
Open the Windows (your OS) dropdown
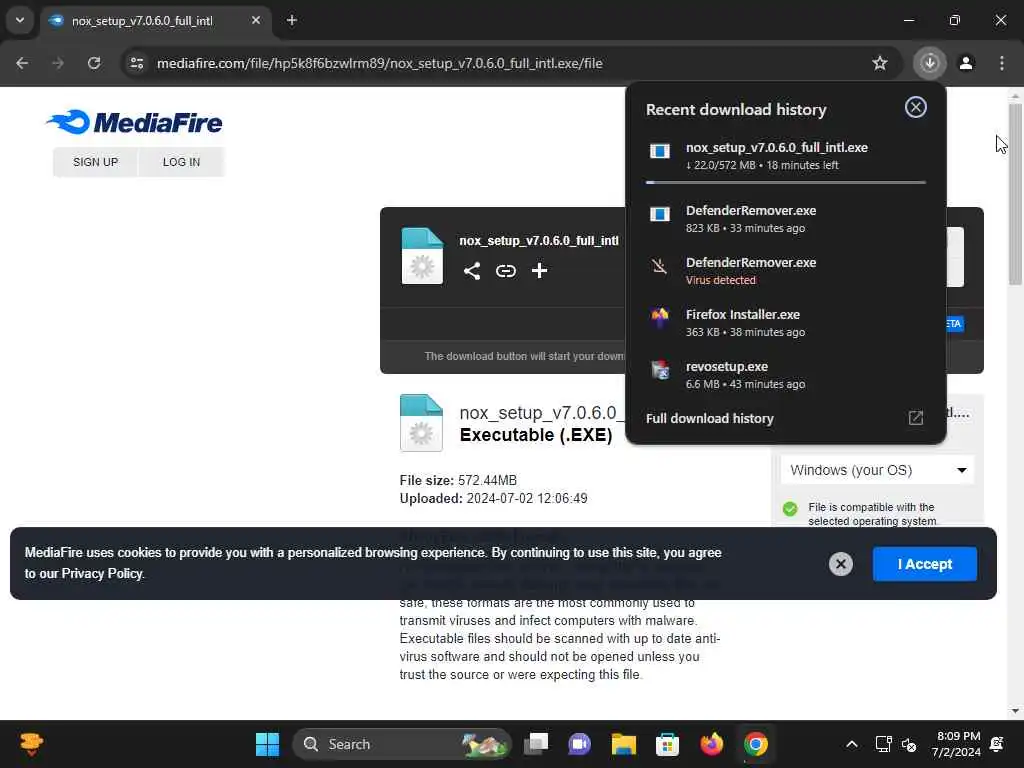click(x=877, y=470)
